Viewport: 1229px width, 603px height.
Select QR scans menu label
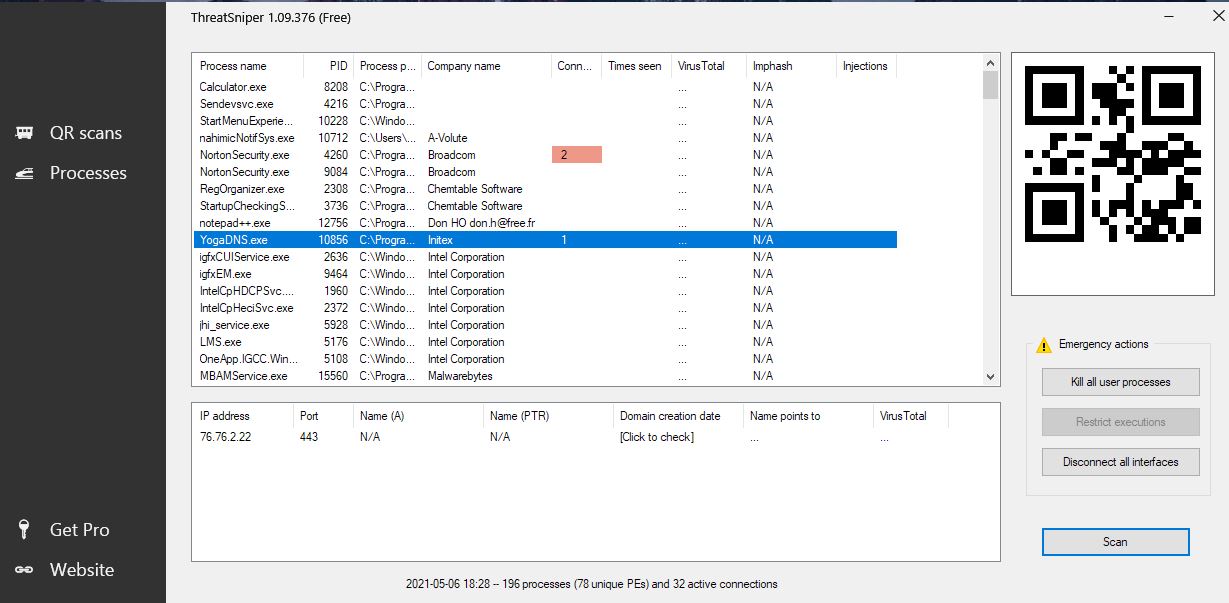pos(86,133)
